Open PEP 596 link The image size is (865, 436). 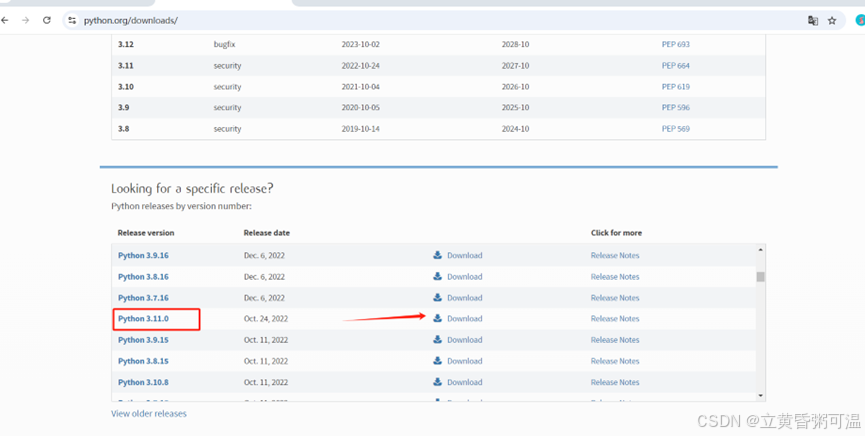coord(676,108)
